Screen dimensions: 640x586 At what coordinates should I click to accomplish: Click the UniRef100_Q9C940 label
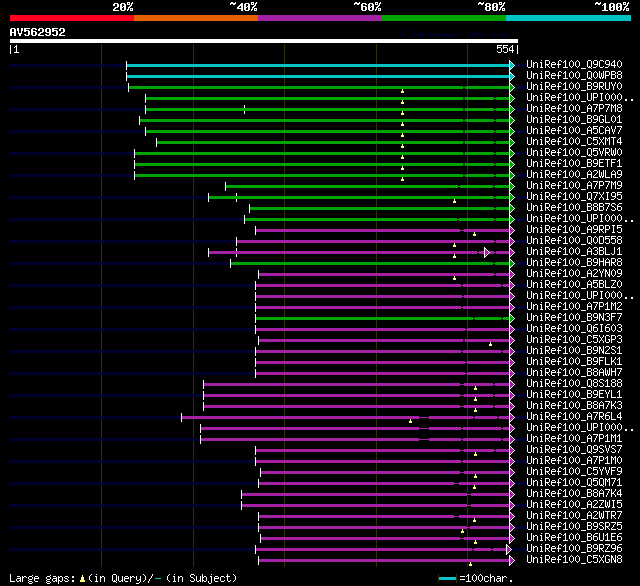coord(574,64)
